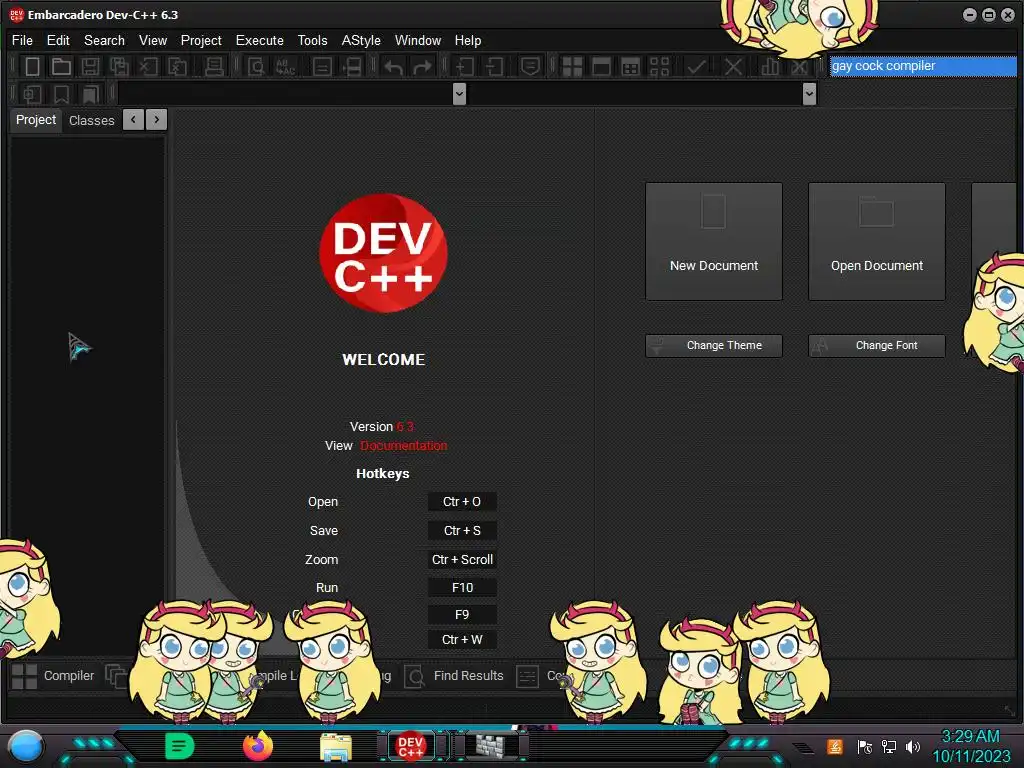The width and height of the screenshot is (1024, 768).
Task: Click the Indent toolbar icon
Action: click(465, 66)
